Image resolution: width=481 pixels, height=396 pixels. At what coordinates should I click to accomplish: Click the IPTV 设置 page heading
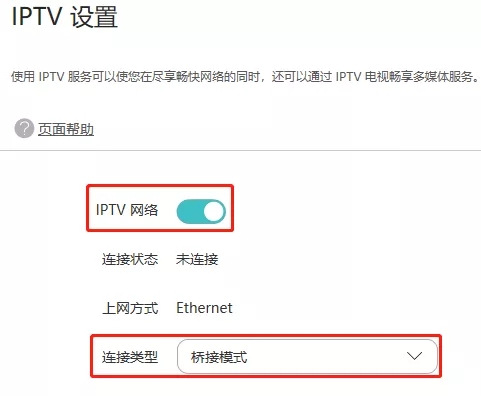(65, 17)
